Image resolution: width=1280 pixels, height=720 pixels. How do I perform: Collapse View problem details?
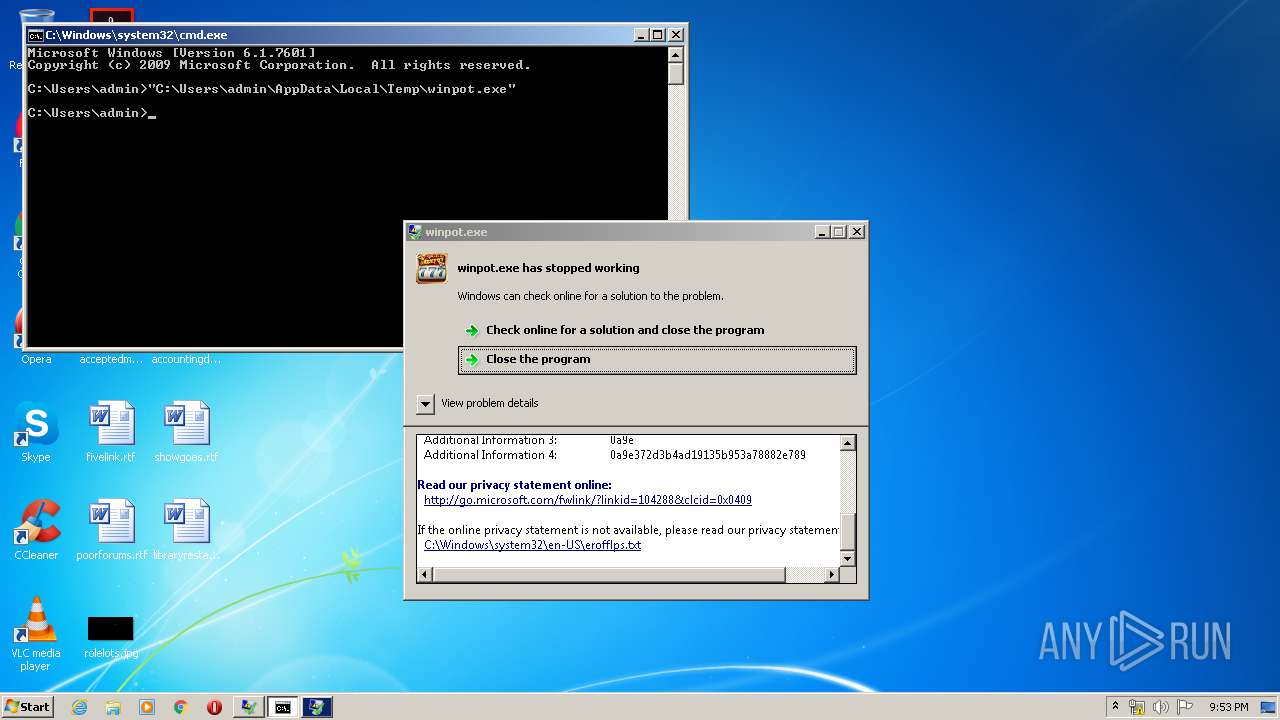425,404
